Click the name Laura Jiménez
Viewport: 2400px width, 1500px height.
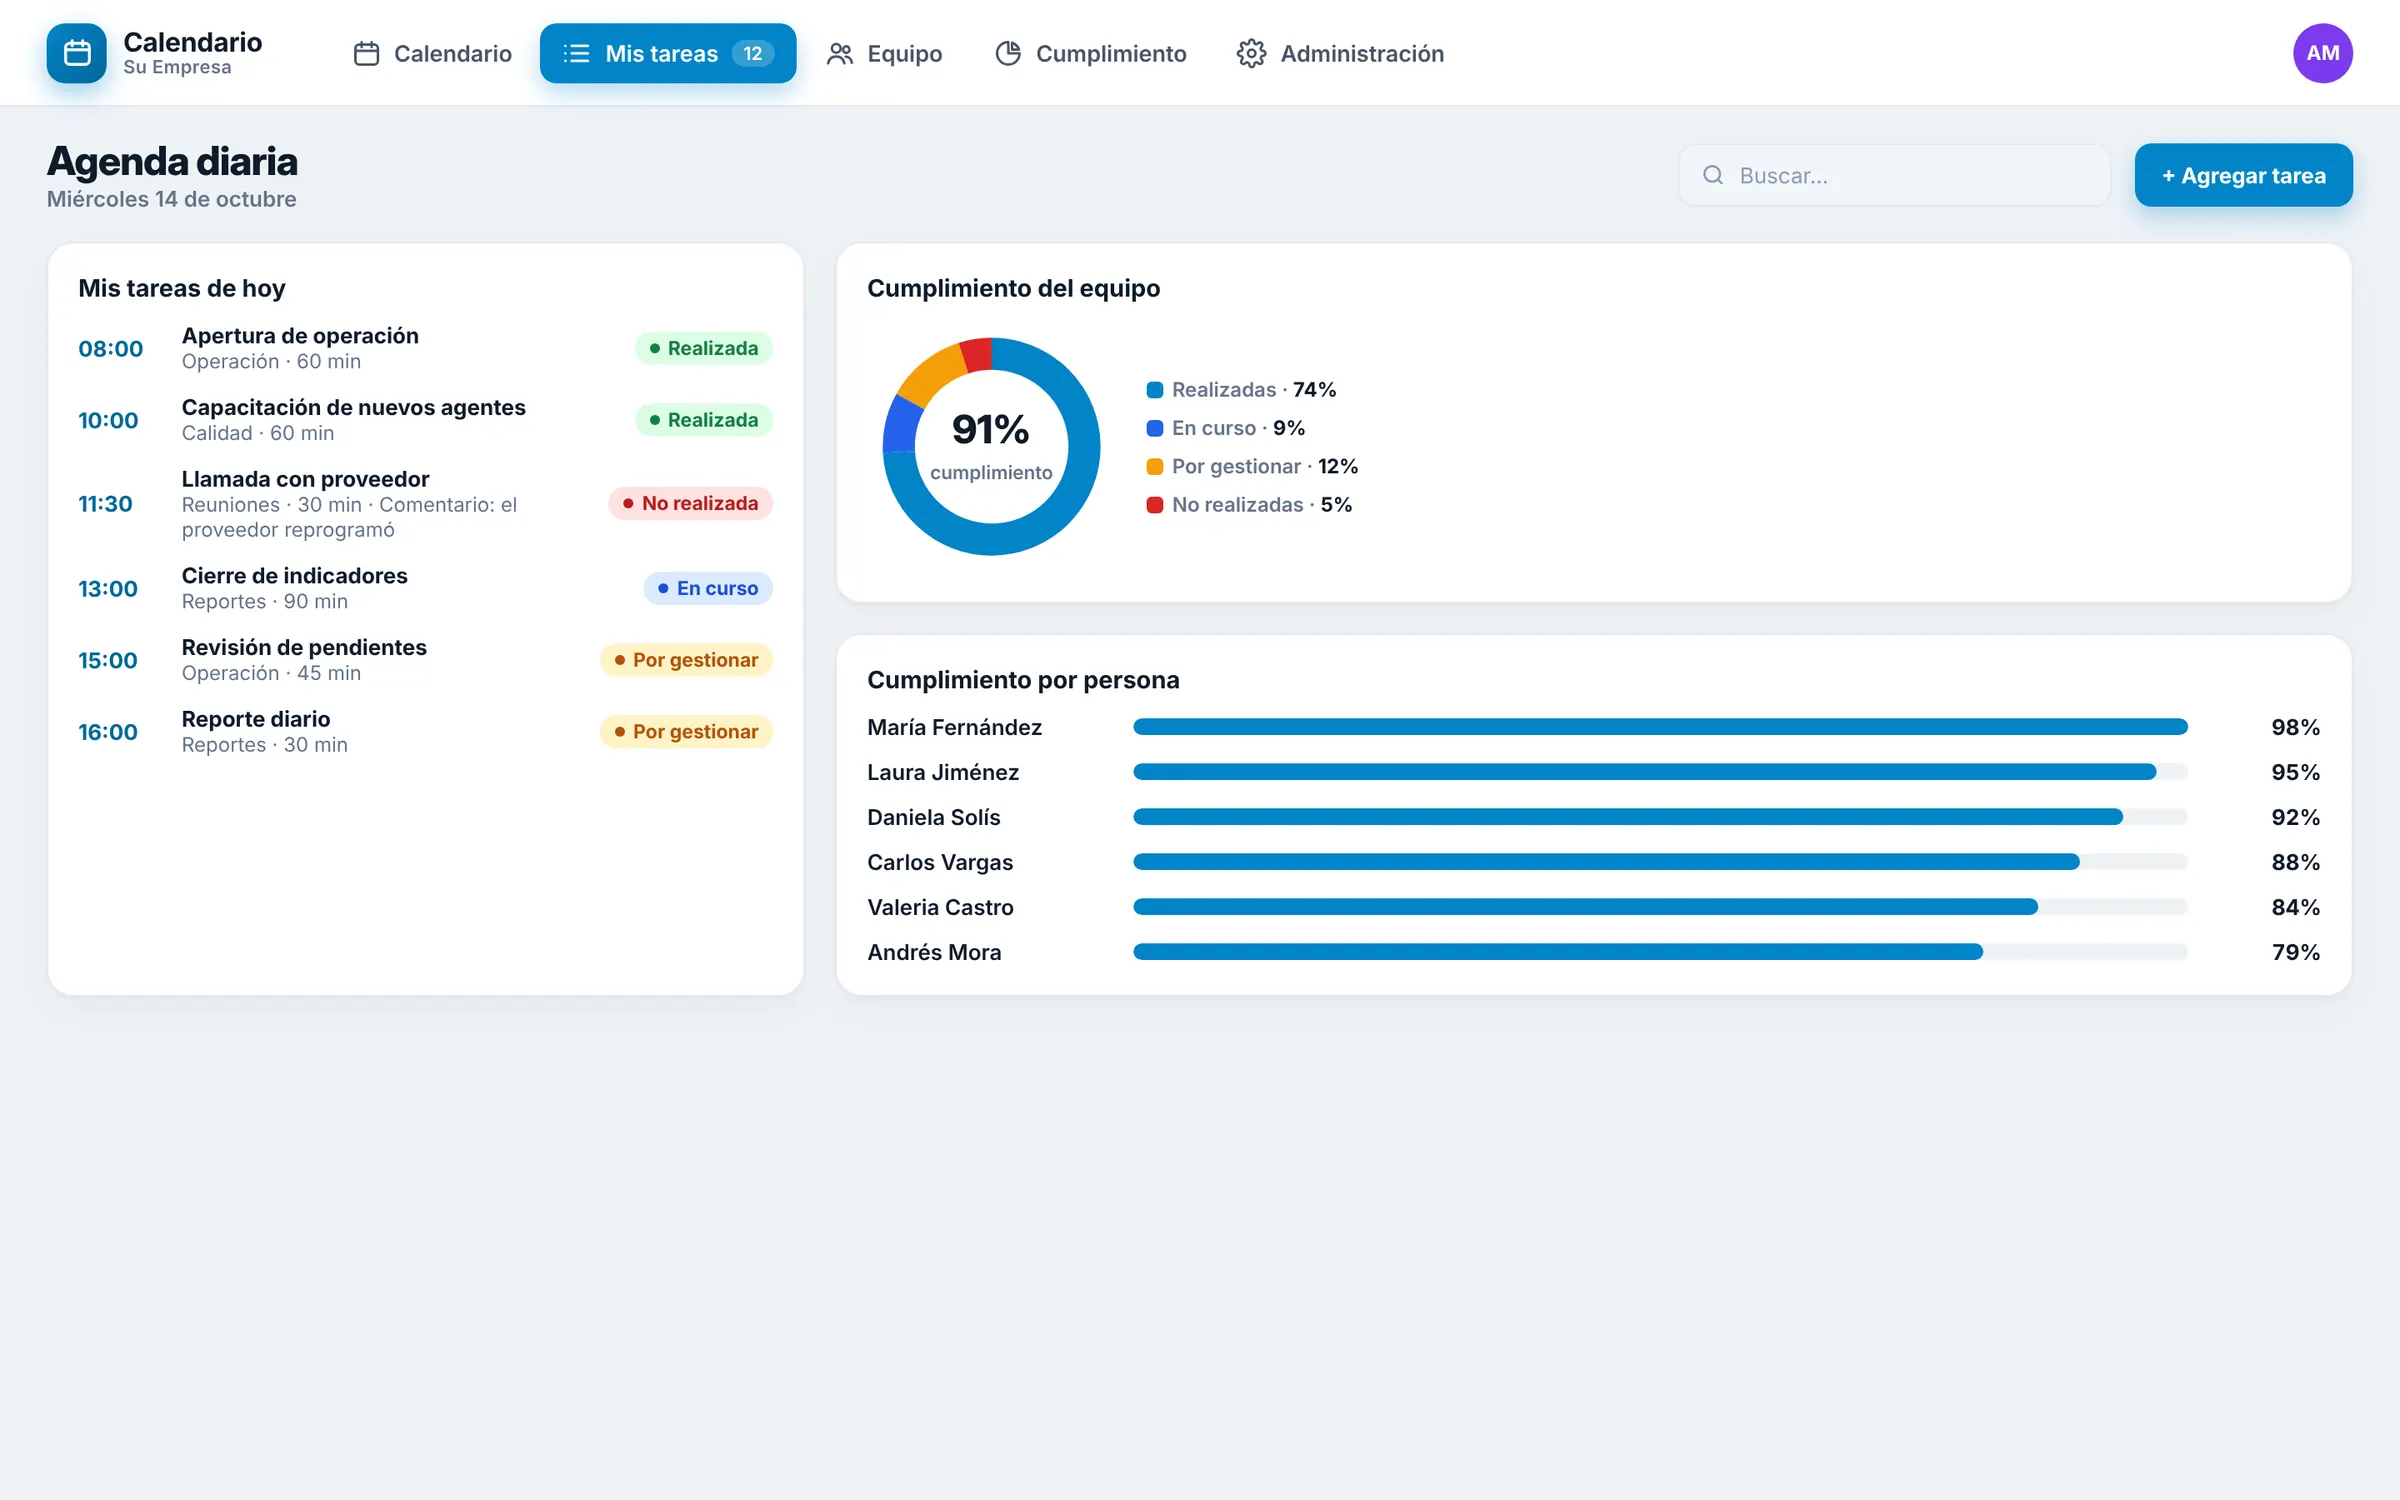click(x=943, y=772)
